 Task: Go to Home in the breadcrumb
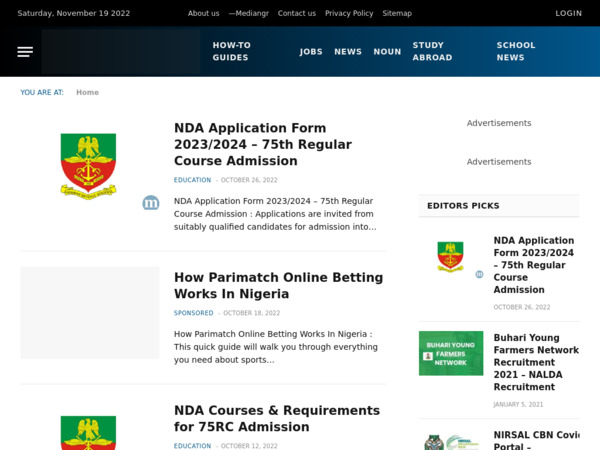coord(87,92)
